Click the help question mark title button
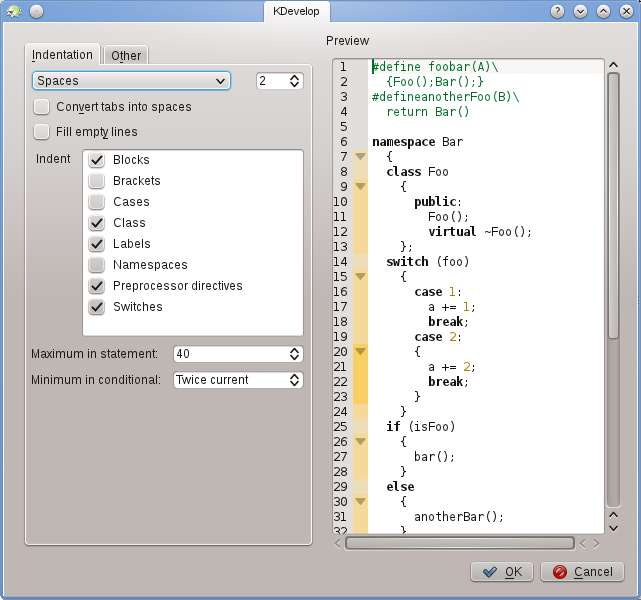 560,11
